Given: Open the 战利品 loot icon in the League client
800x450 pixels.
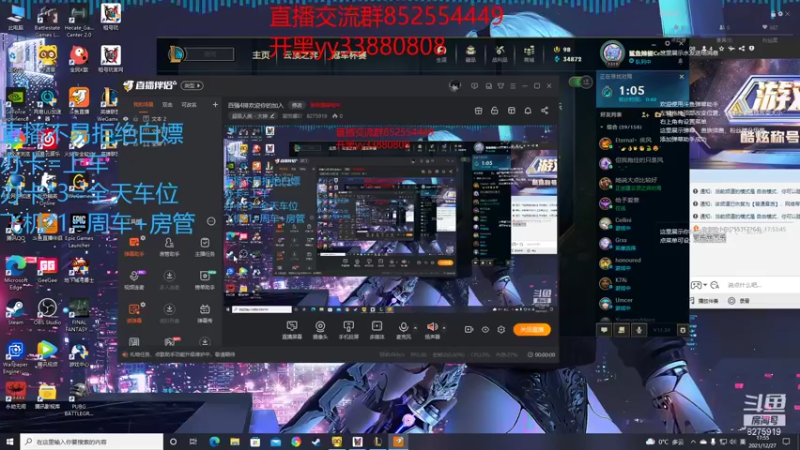Looking at the screenshot, I should click(x=499, y=53).
